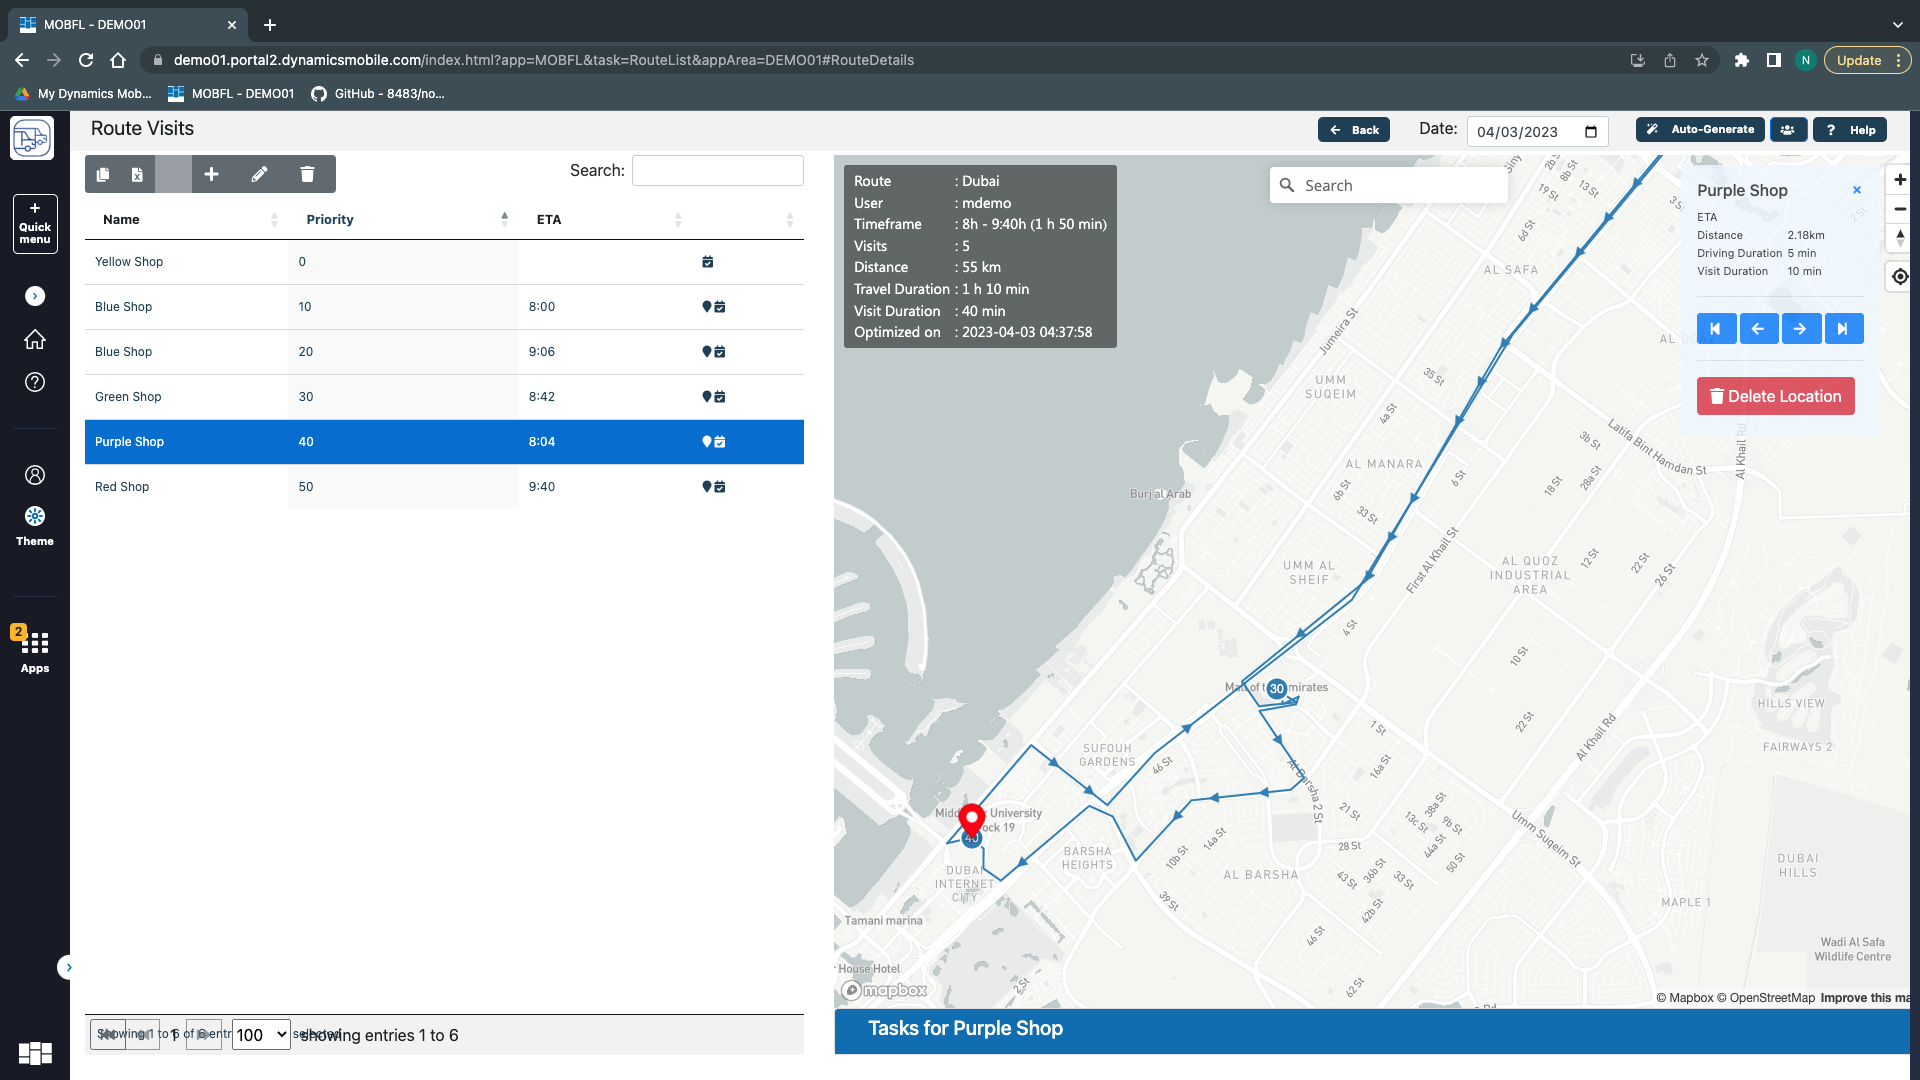Image resolution: width=1920 pixels, height=1080 pixels.
Task: Click the share/export icon next to Auto-Generate
Action: (1788, 129)
